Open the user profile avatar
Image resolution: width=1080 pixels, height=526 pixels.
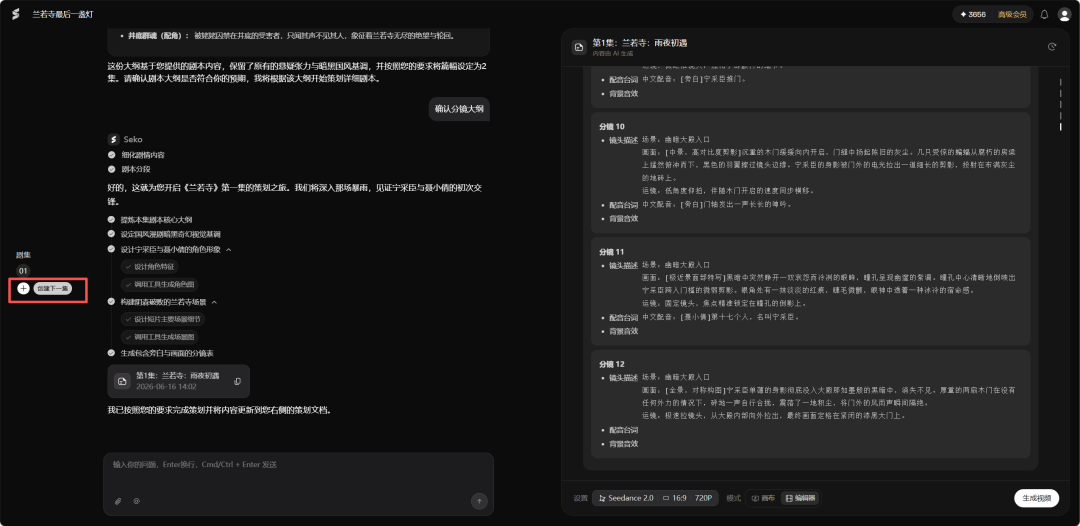(1064, 14)
